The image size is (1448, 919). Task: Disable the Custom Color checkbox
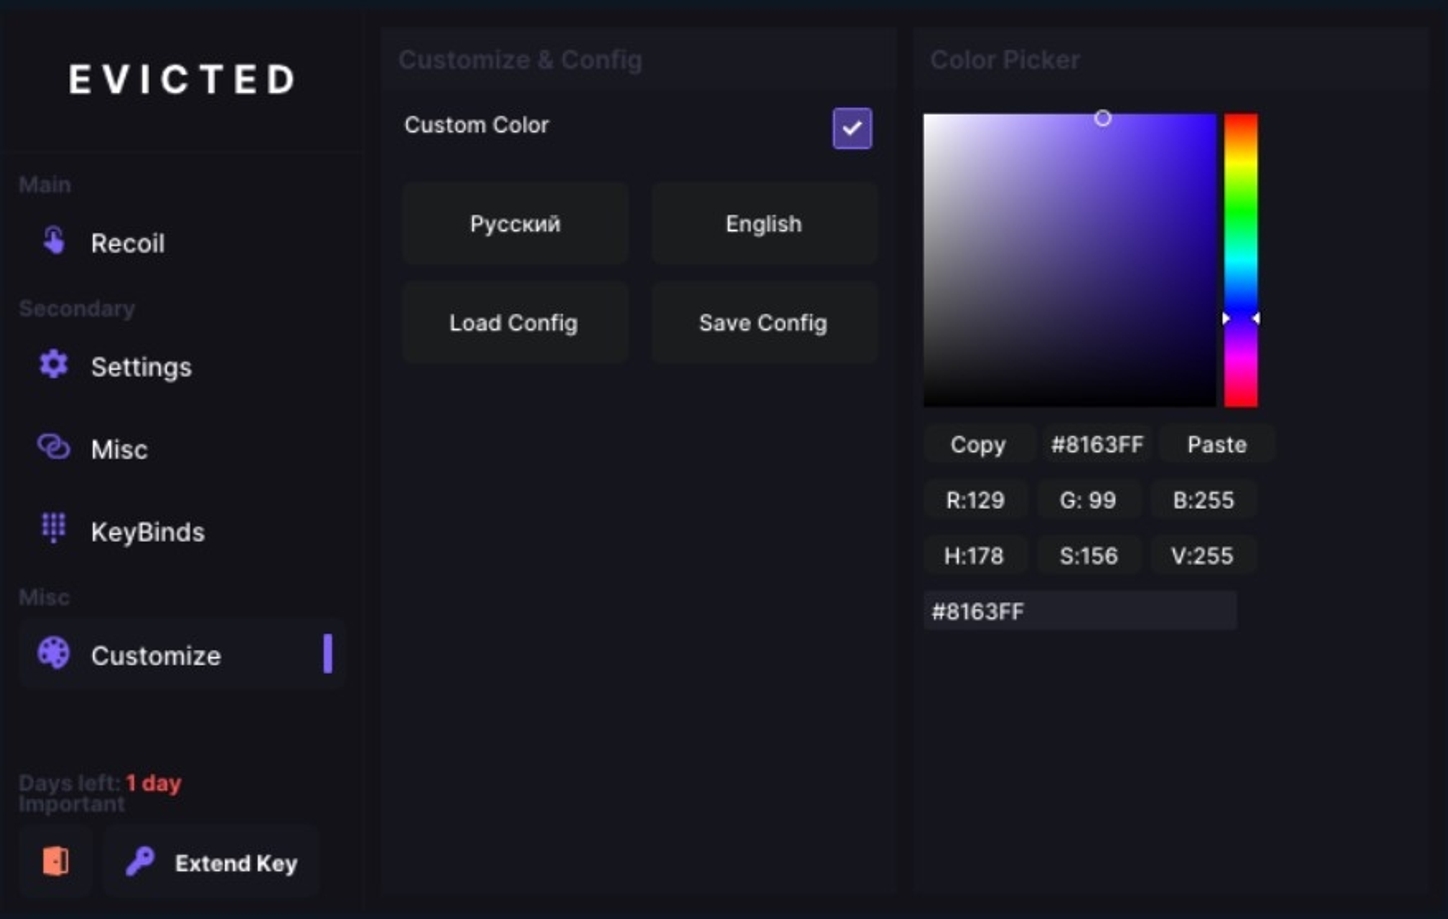tap(851, 128)
